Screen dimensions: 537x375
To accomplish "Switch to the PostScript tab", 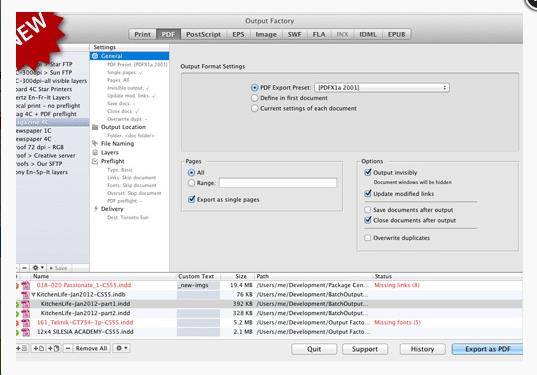I will coord(203,34).
